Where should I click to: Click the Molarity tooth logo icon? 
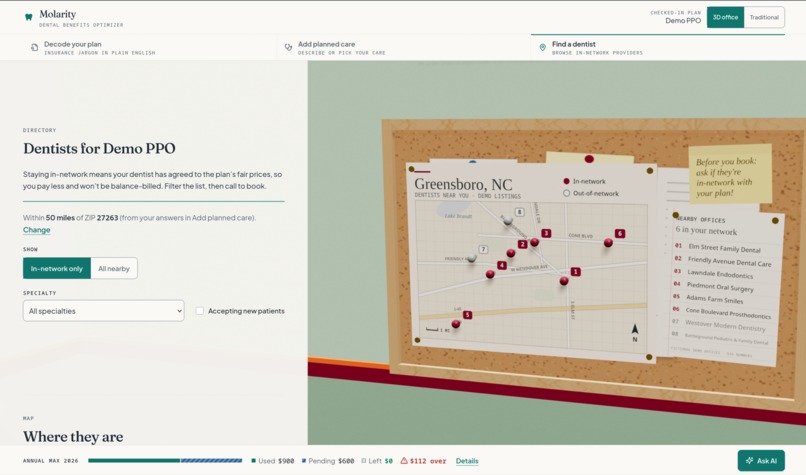tap(29, 17)
